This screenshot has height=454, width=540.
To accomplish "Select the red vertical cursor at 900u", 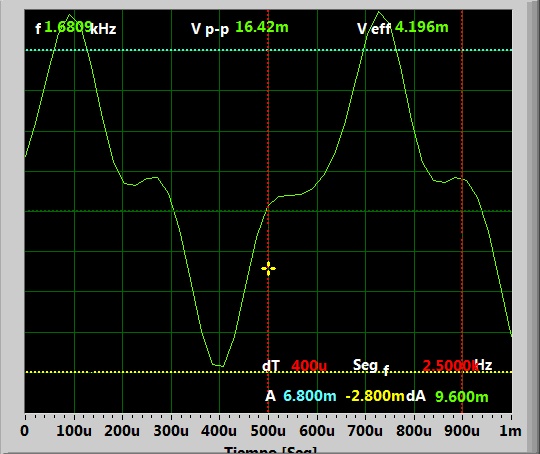I will [462, 211].
